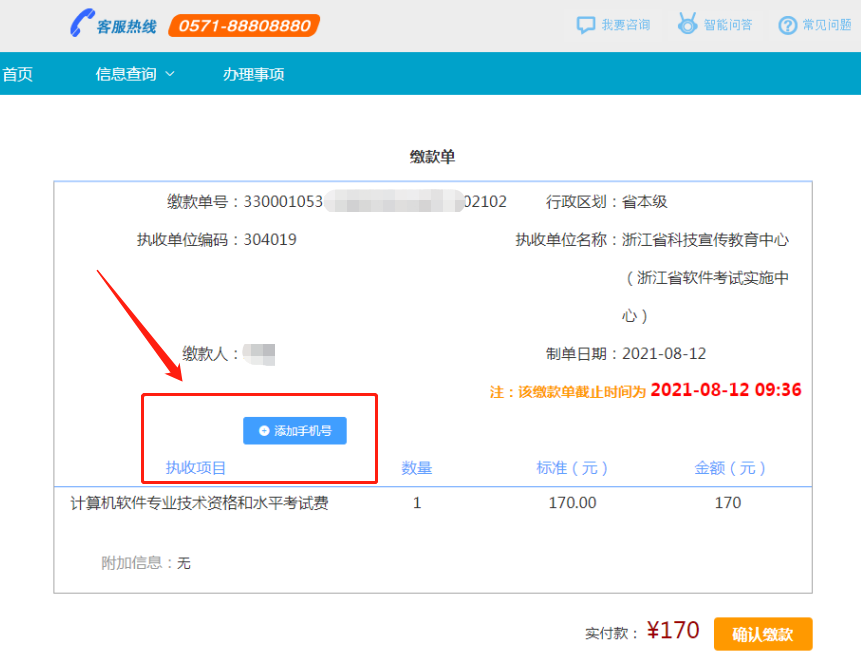The image size is (861, 672).
Task: Select 办理事项 in the navigation bar
Action: tap(254, 74)
